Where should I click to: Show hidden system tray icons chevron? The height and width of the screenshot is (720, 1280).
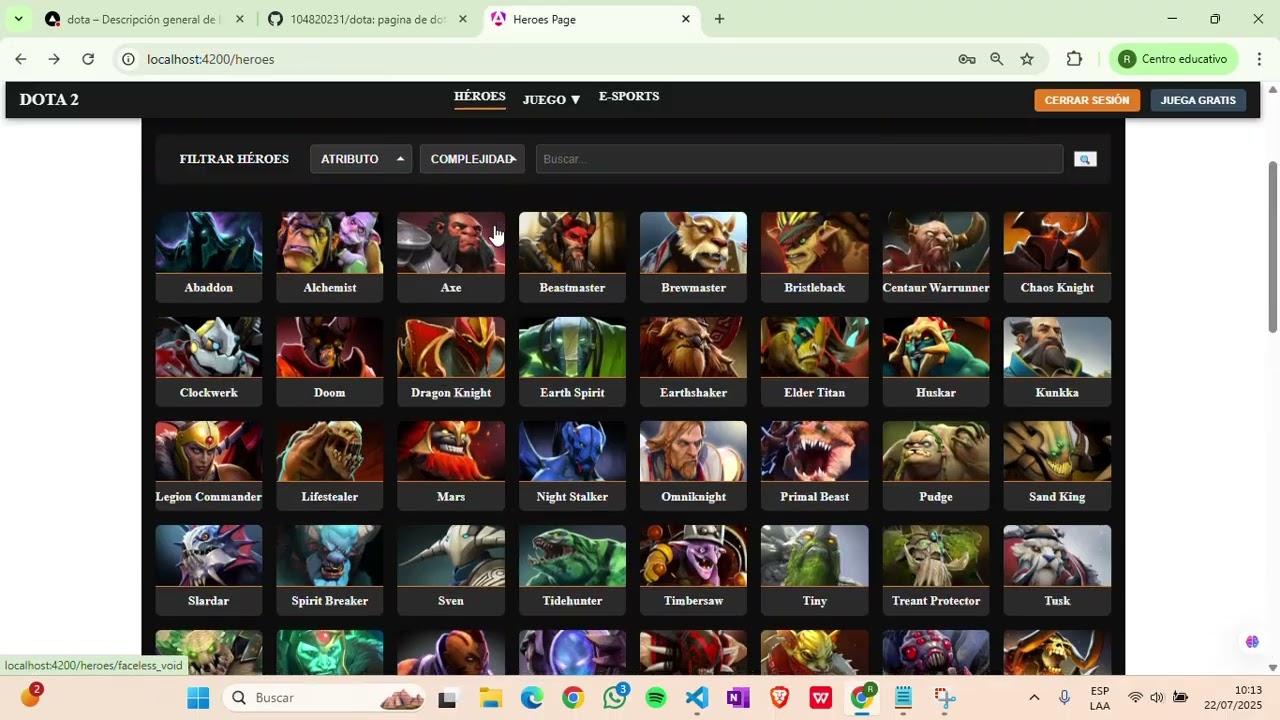1034,698
